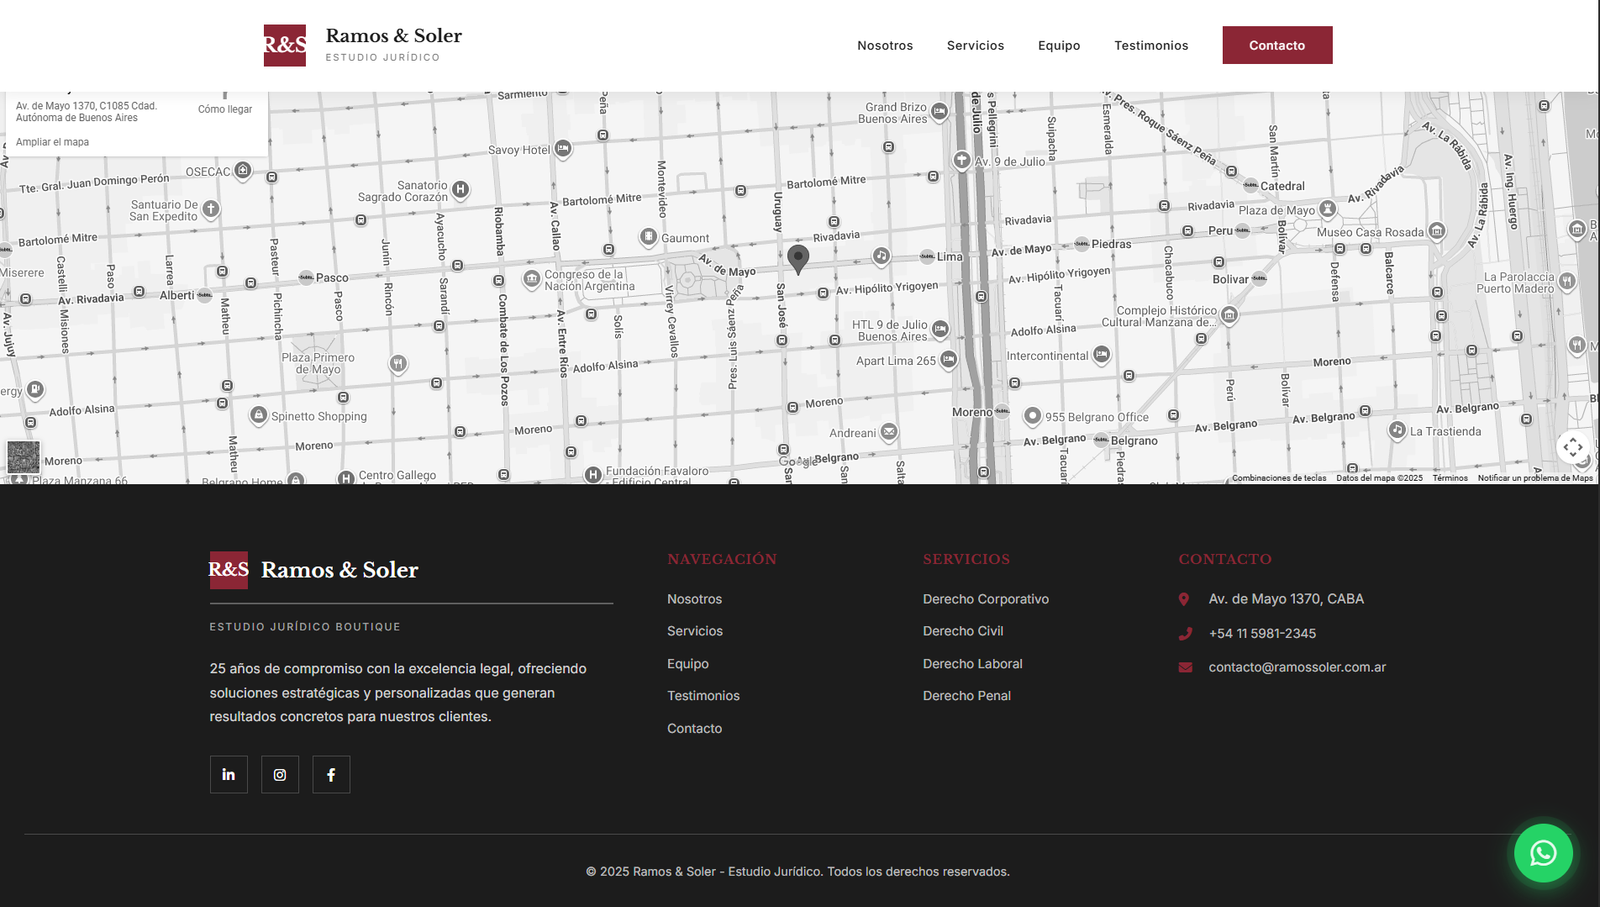Open Derecho Corporativo footer link
The image size is (1600, 907).
tap(985, 599)
